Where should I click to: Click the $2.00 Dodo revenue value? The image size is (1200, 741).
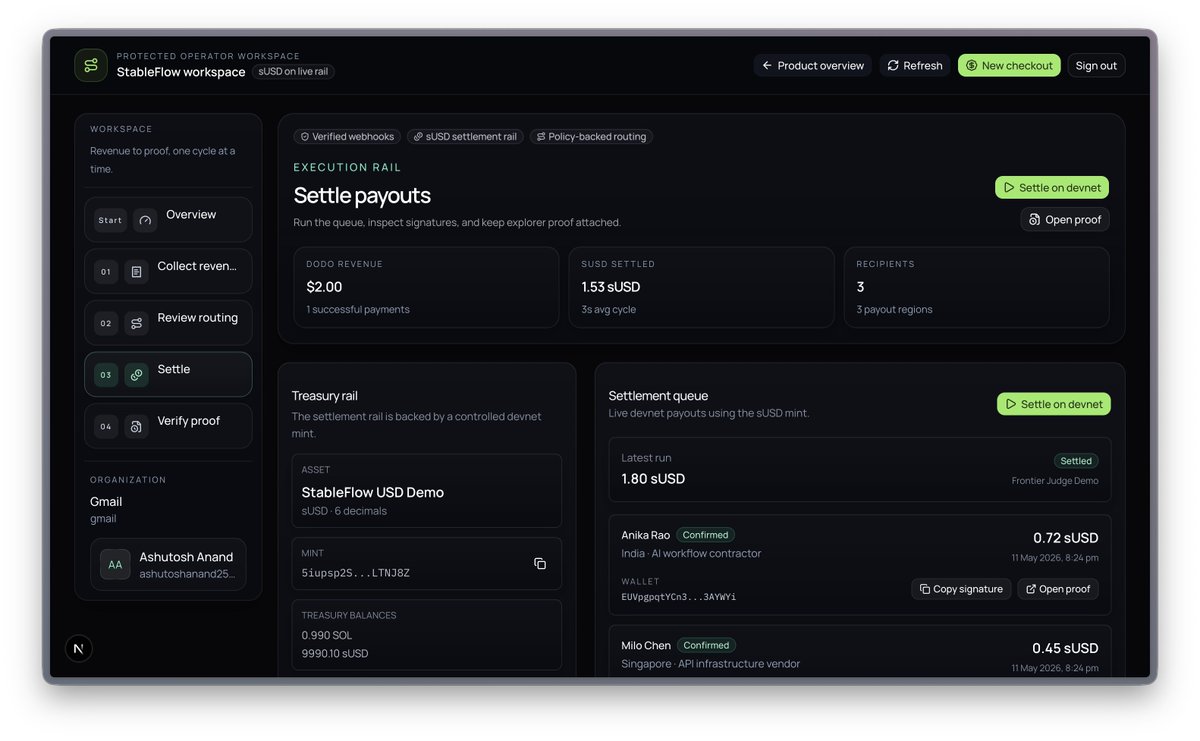[x=324, y=287]
